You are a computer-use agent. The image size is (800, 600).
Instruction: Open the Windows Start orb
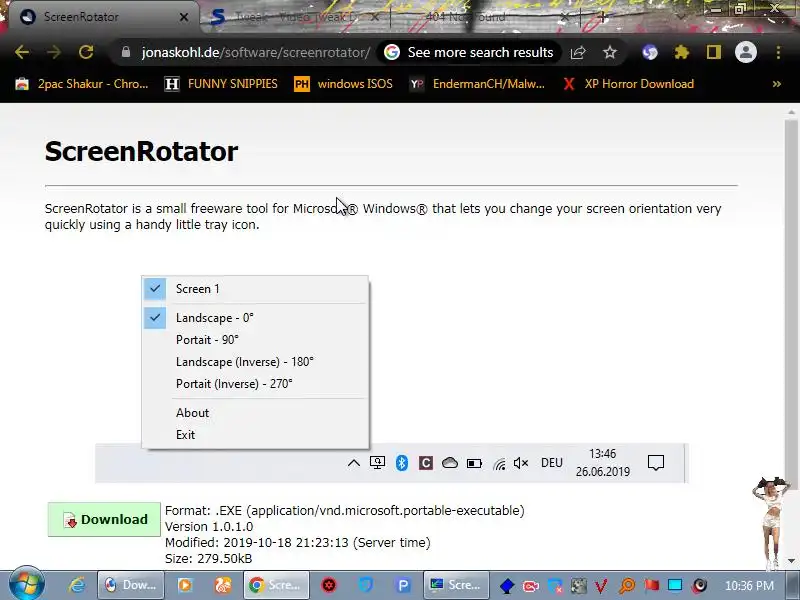[x=27, y=585]
